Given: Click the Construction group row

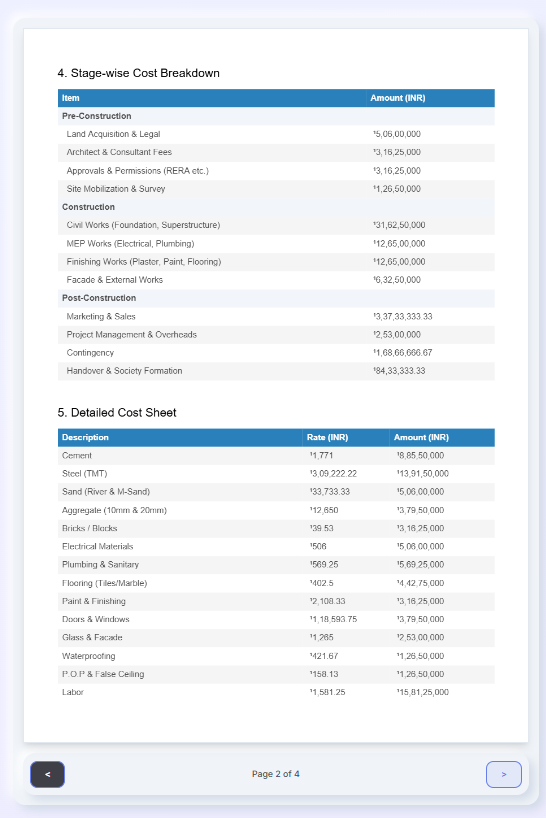Looking at the screenshot, I should point(276,207).
